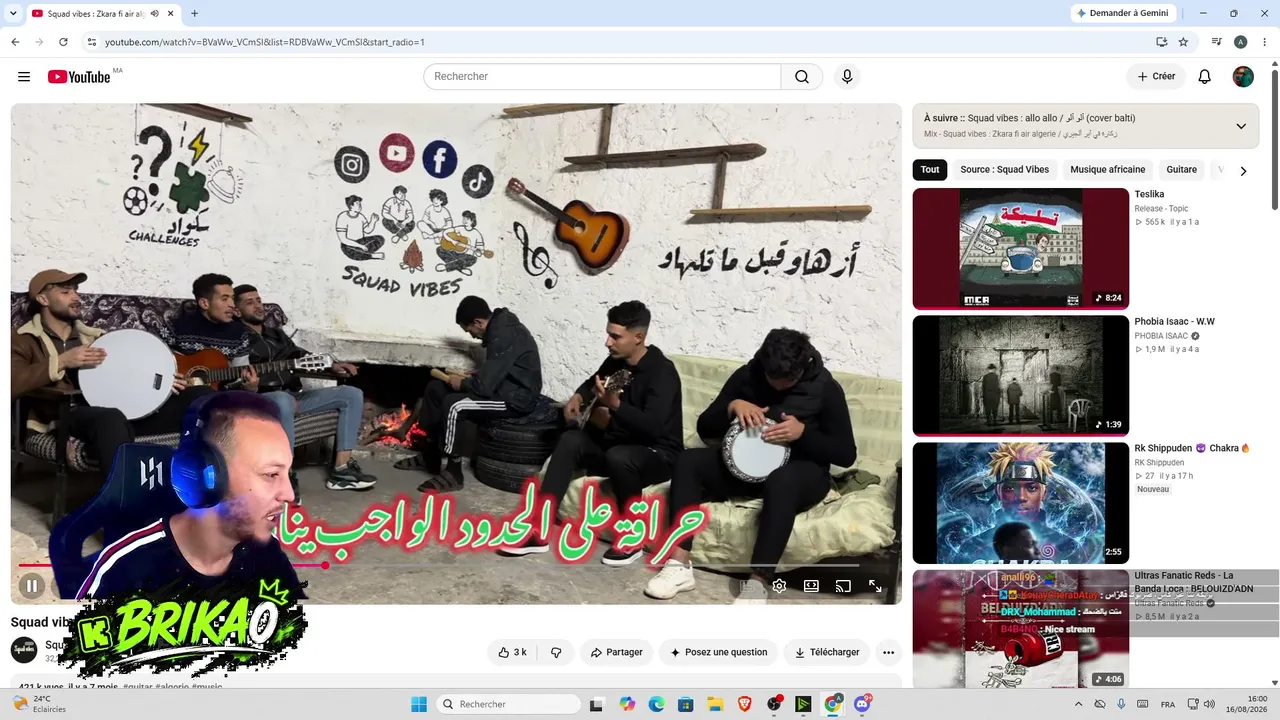Open the YouTube account avatar menu
Screen dimensions: 1280x720
click(1243, 77)
